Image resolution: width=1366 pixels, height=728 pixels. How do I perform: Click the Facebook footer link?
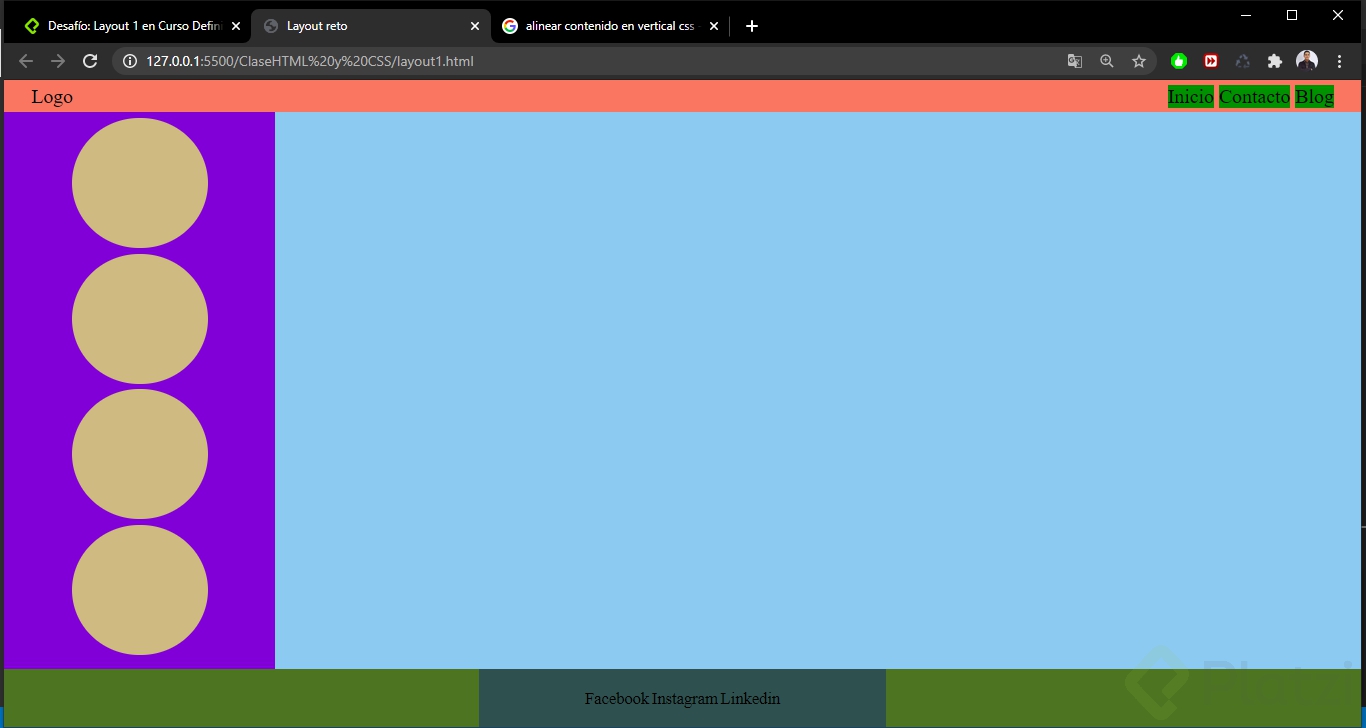coord(617,699)
